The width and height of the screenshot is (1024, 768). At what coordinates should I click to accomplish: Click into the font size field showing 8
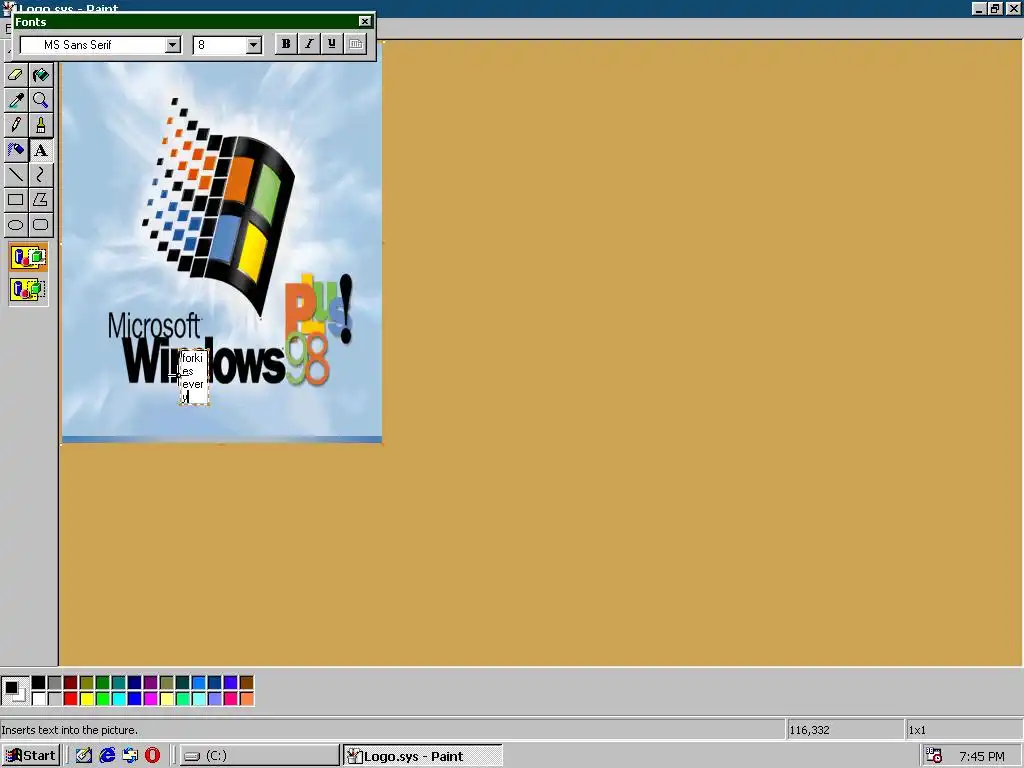tap(219, 44)
